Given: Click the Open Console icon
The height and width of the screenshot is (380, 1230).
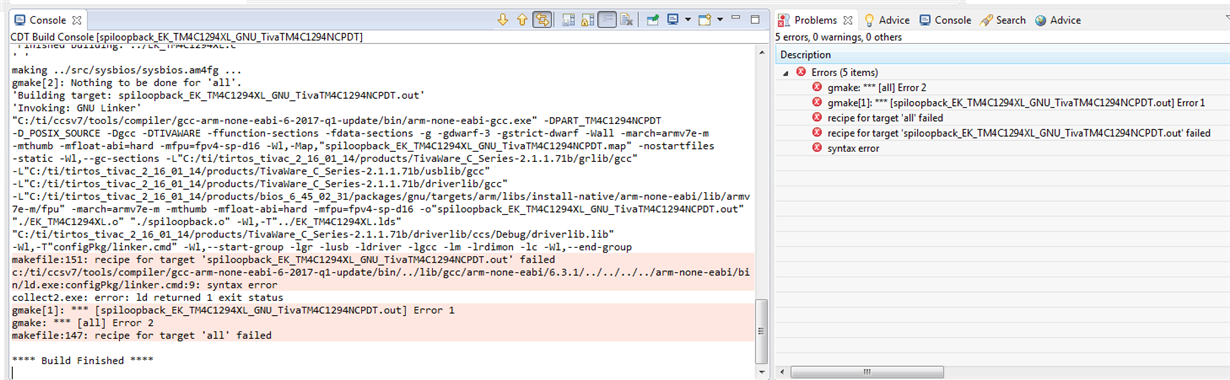Looking at the screenshot, I should click(x=705, y=19).
